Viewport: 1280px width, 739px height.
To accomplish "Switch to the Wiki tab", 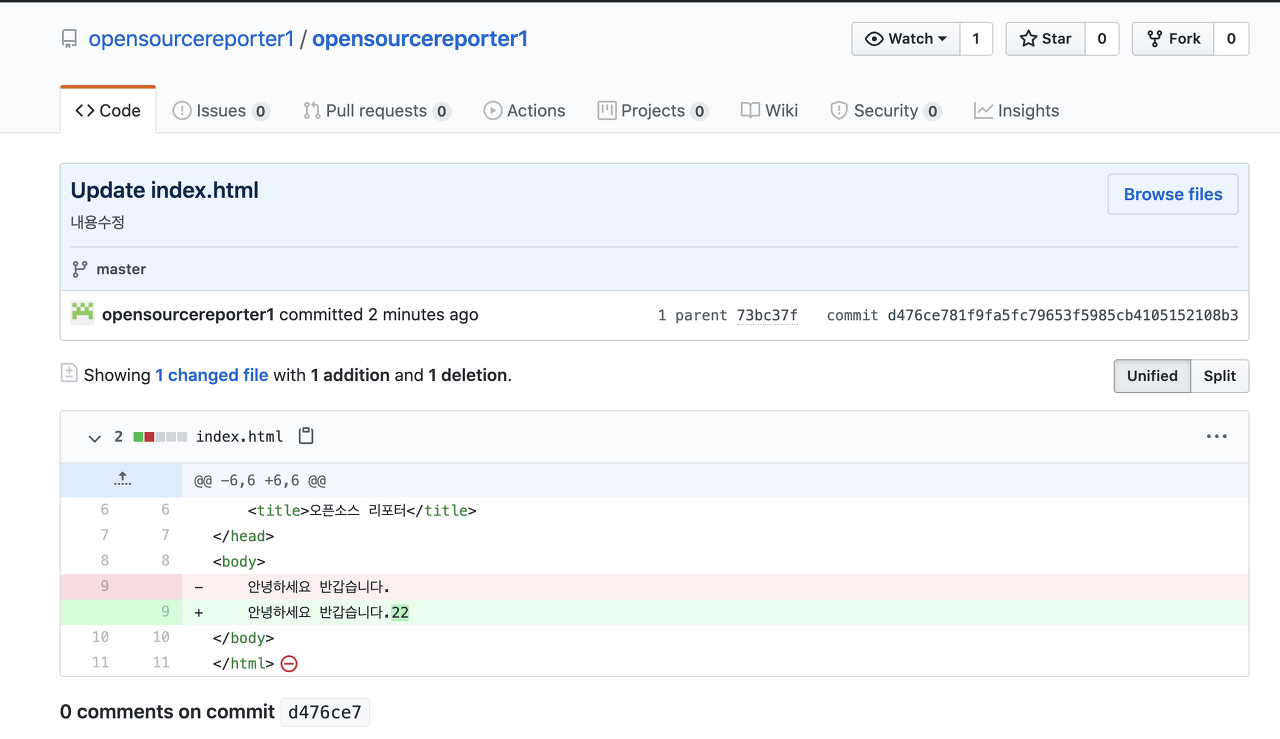I will tap(769, 111).
